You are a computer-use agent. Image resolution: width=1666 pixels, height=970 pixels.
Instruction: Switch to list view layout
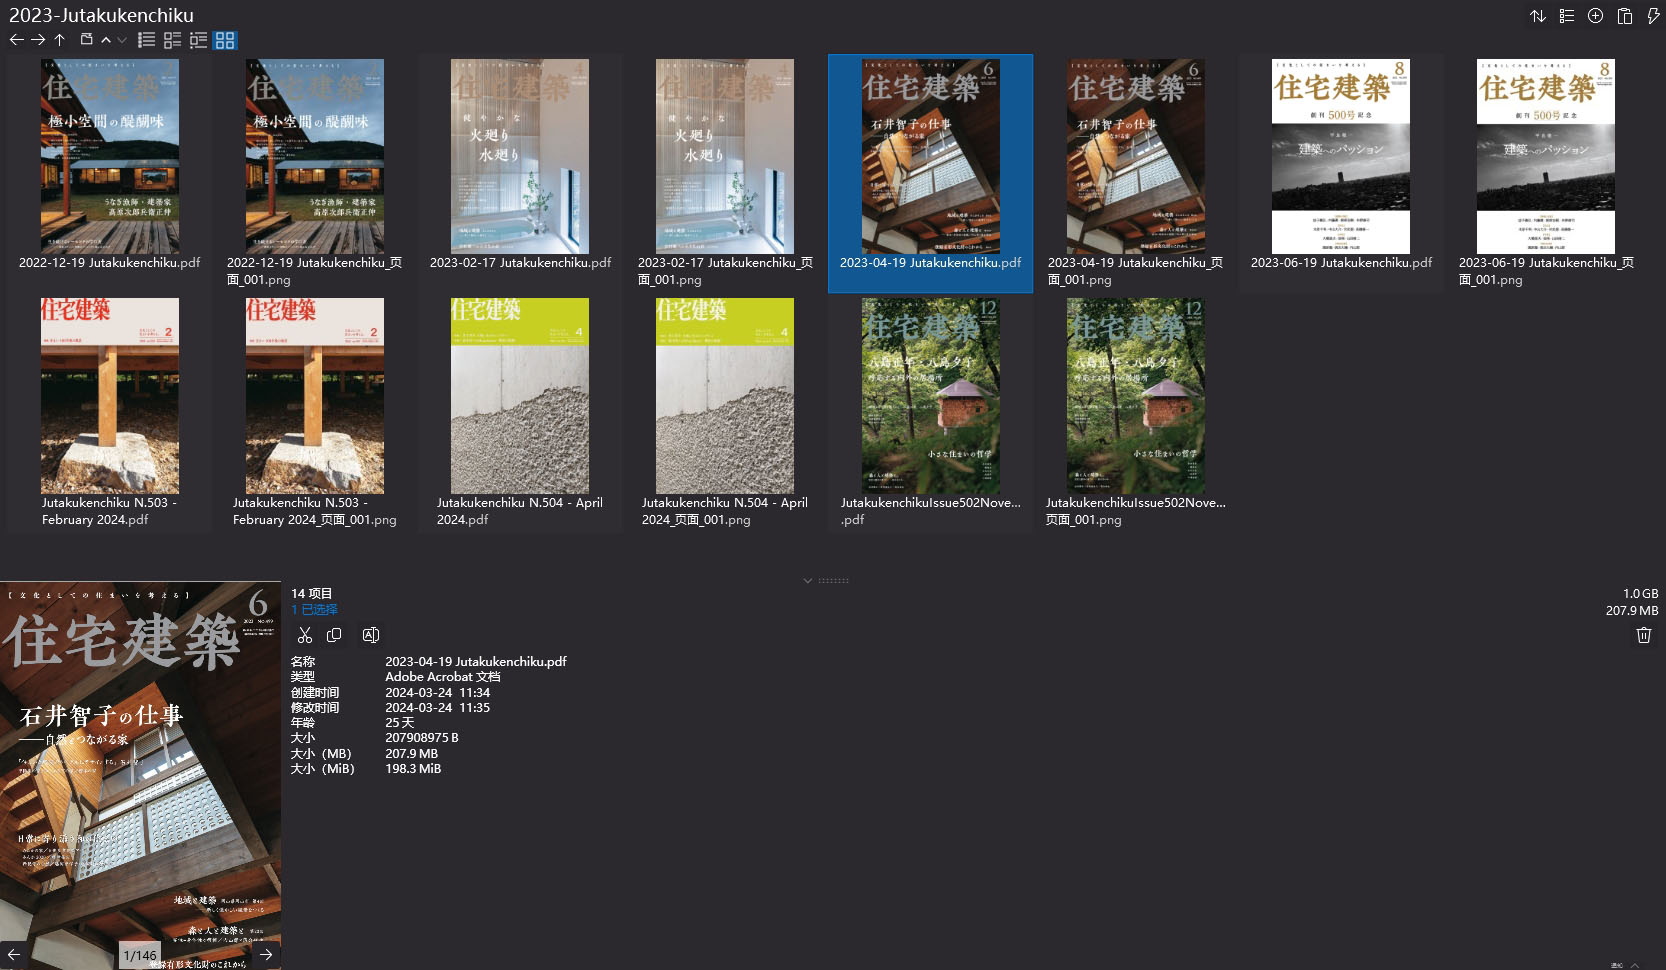tap(145, 40)
